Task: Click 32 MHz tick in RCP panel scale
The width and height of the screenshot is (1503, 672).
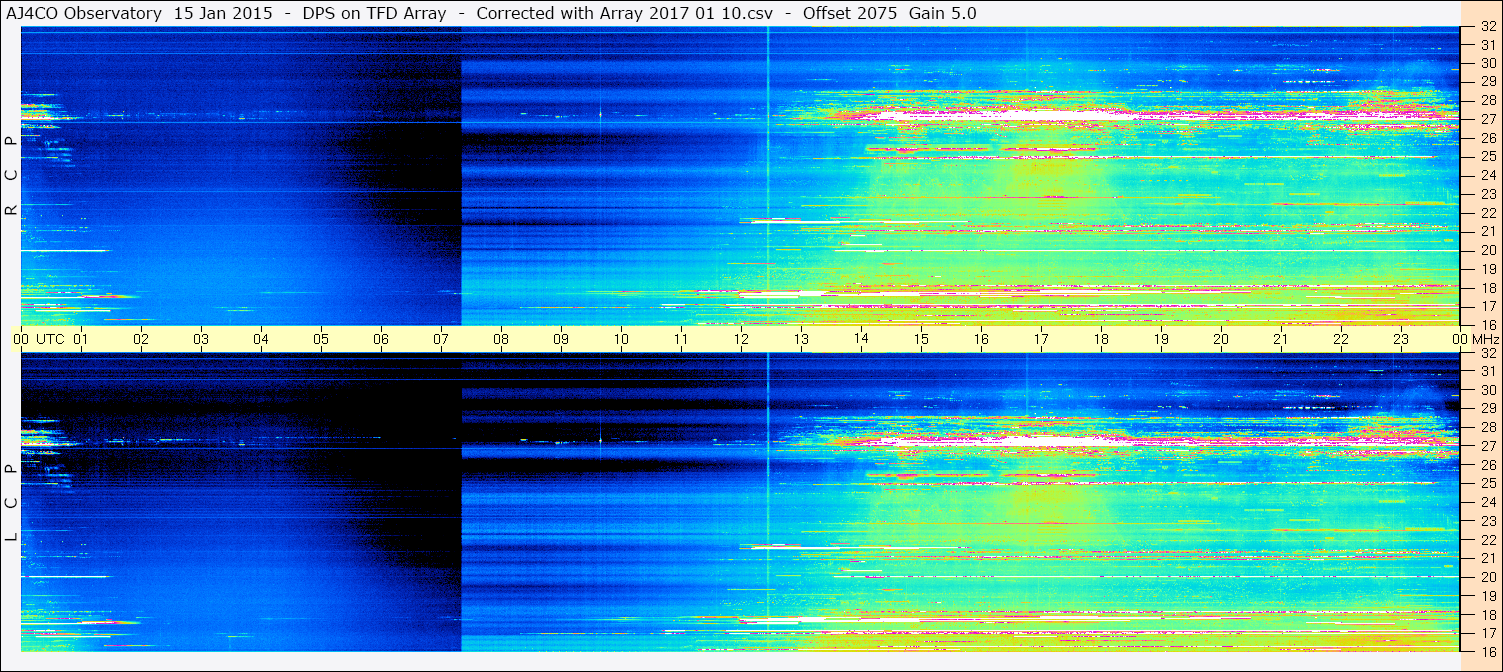Action: coord(1487,27)
